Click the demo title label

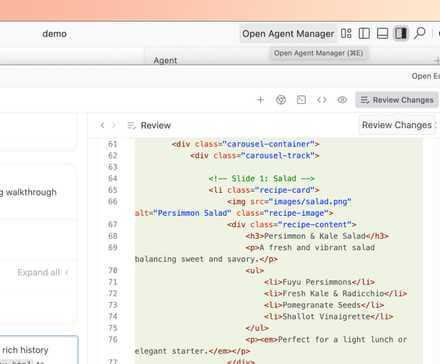click(x=55, y=34)
